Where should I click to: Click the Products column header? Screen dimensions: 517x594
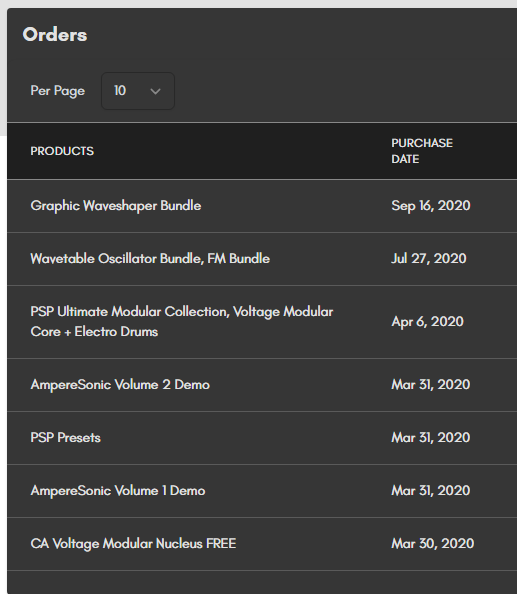point(62,151)
